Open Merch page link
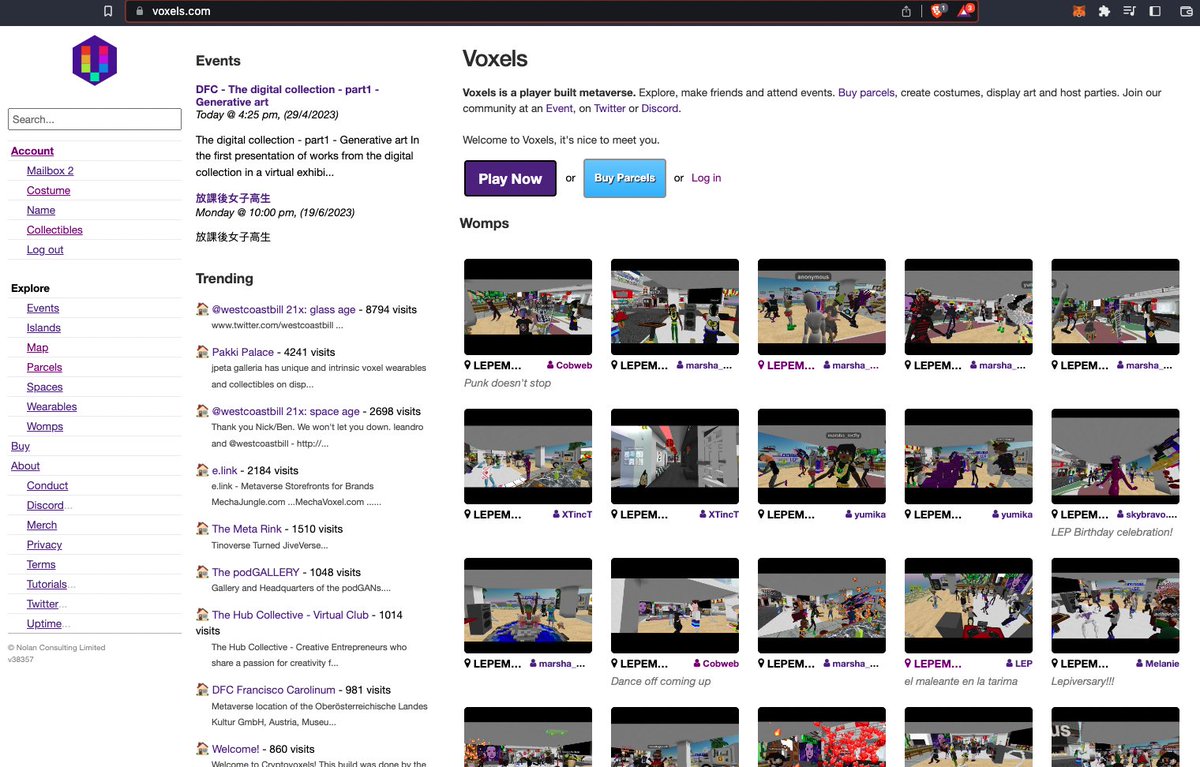The height and width of the screenshot is (767, 1200). click(x=42, y=525)
